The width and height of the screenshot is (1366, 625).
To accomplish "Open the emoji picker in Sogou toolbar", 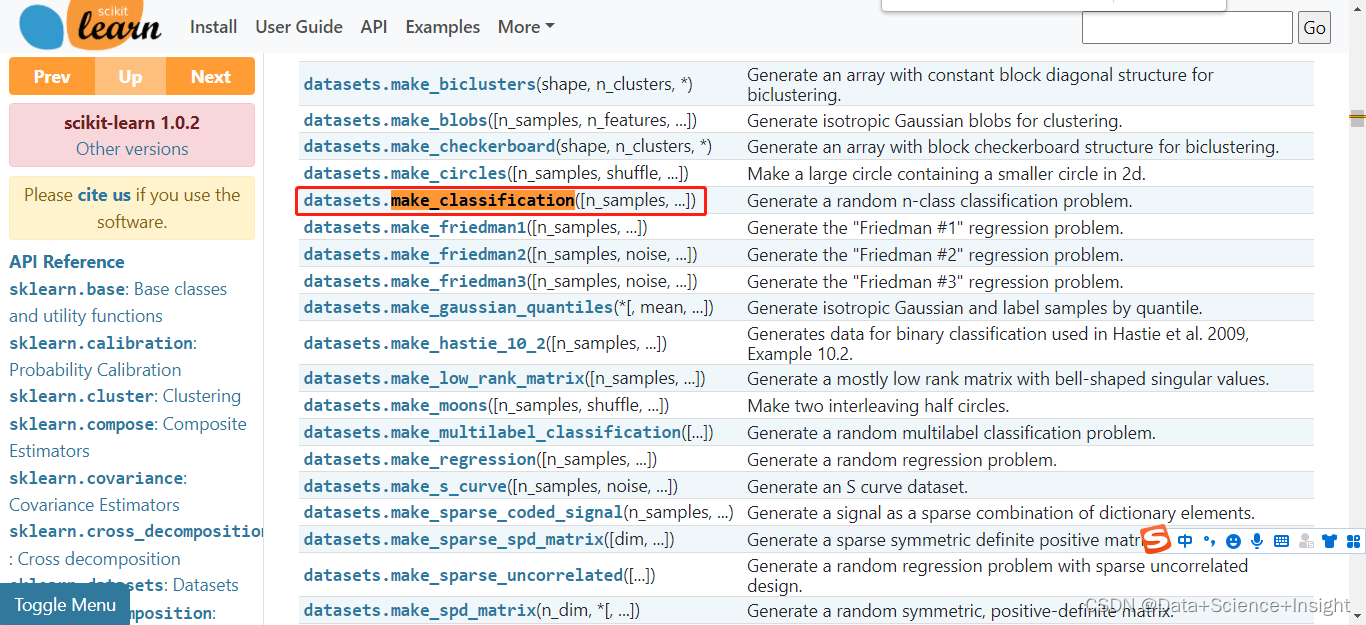I will 1233,540.
